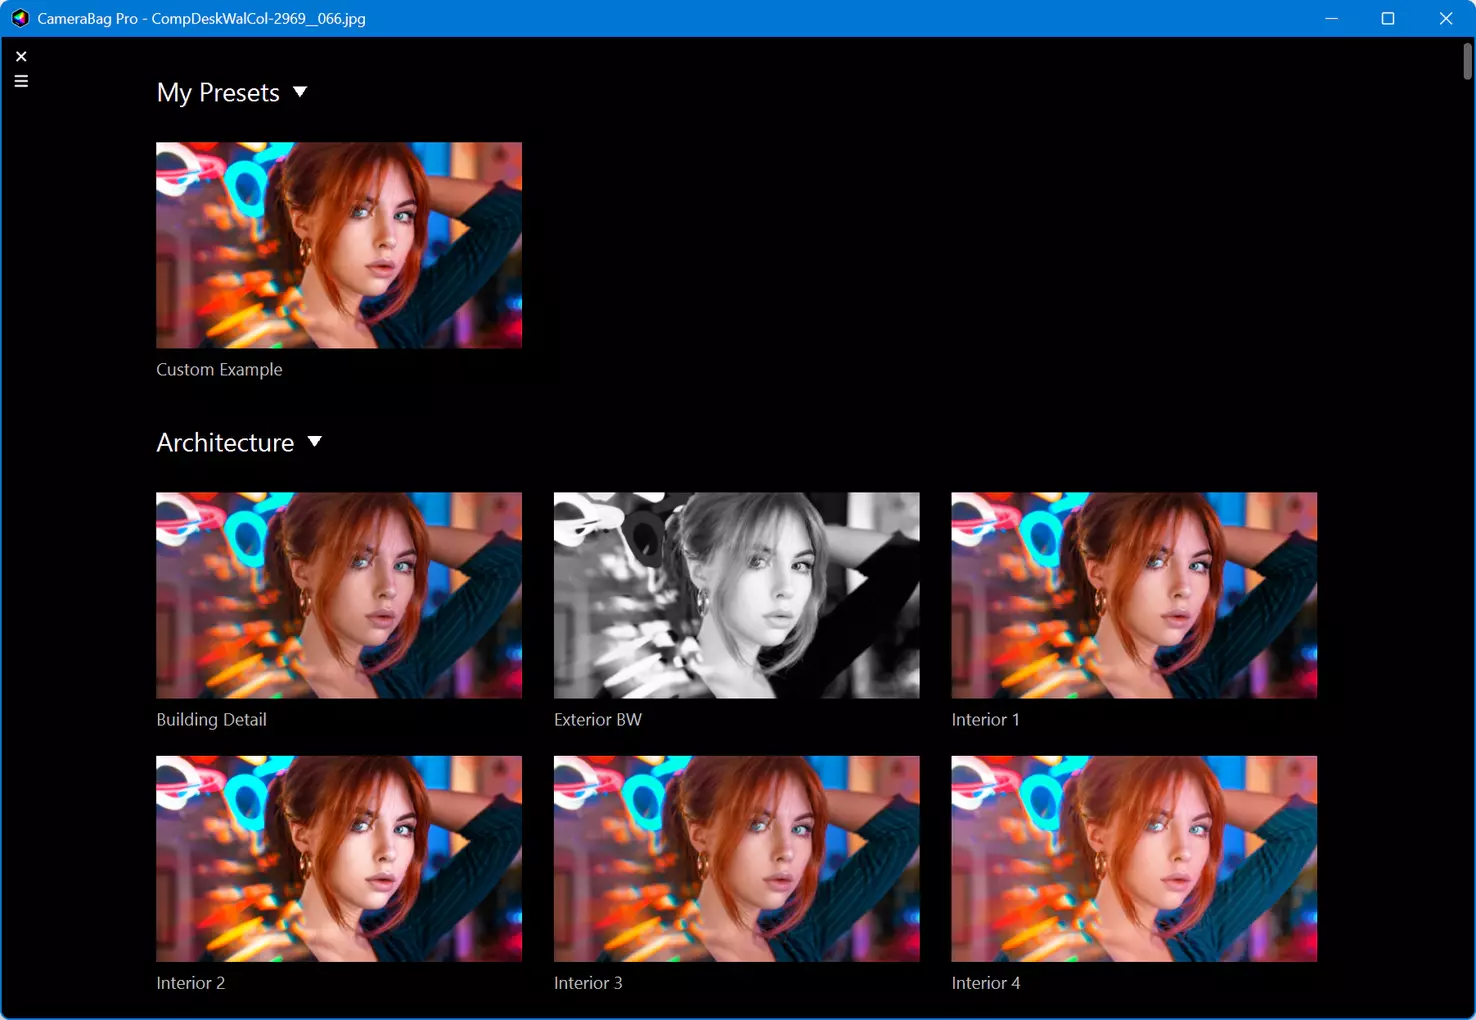
Task: Collapse the Architecture section arrow
Action: [315, 442]
